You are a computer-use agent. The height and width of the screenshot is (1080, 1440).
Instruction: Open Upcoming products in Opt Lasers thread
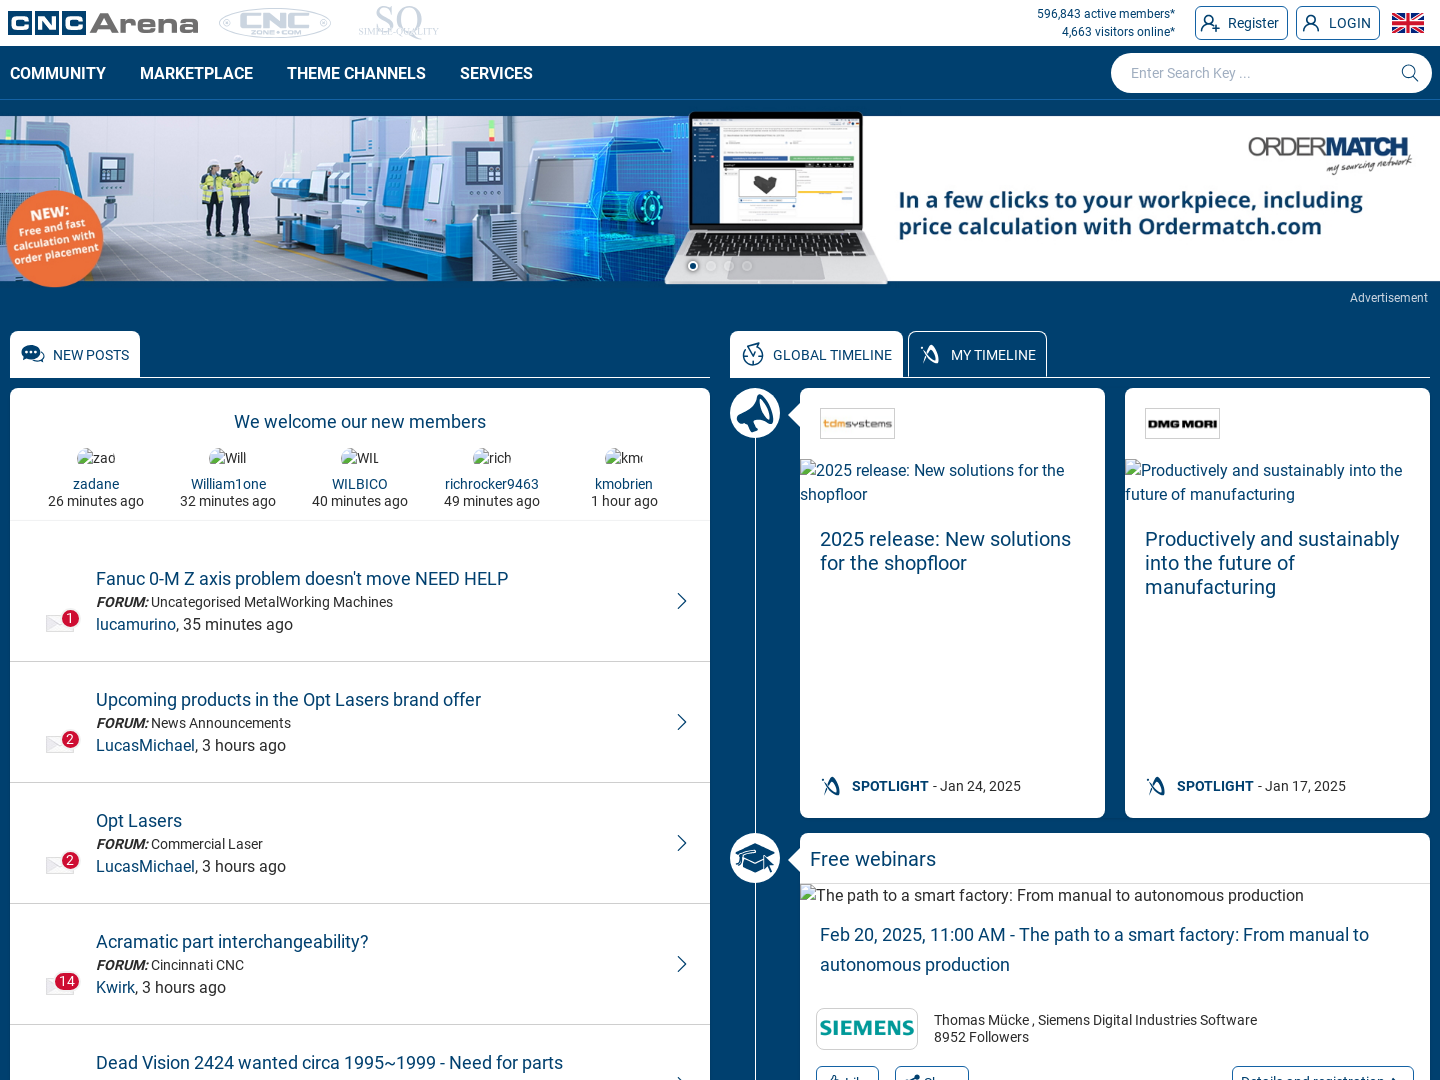[x=288, y=700]
